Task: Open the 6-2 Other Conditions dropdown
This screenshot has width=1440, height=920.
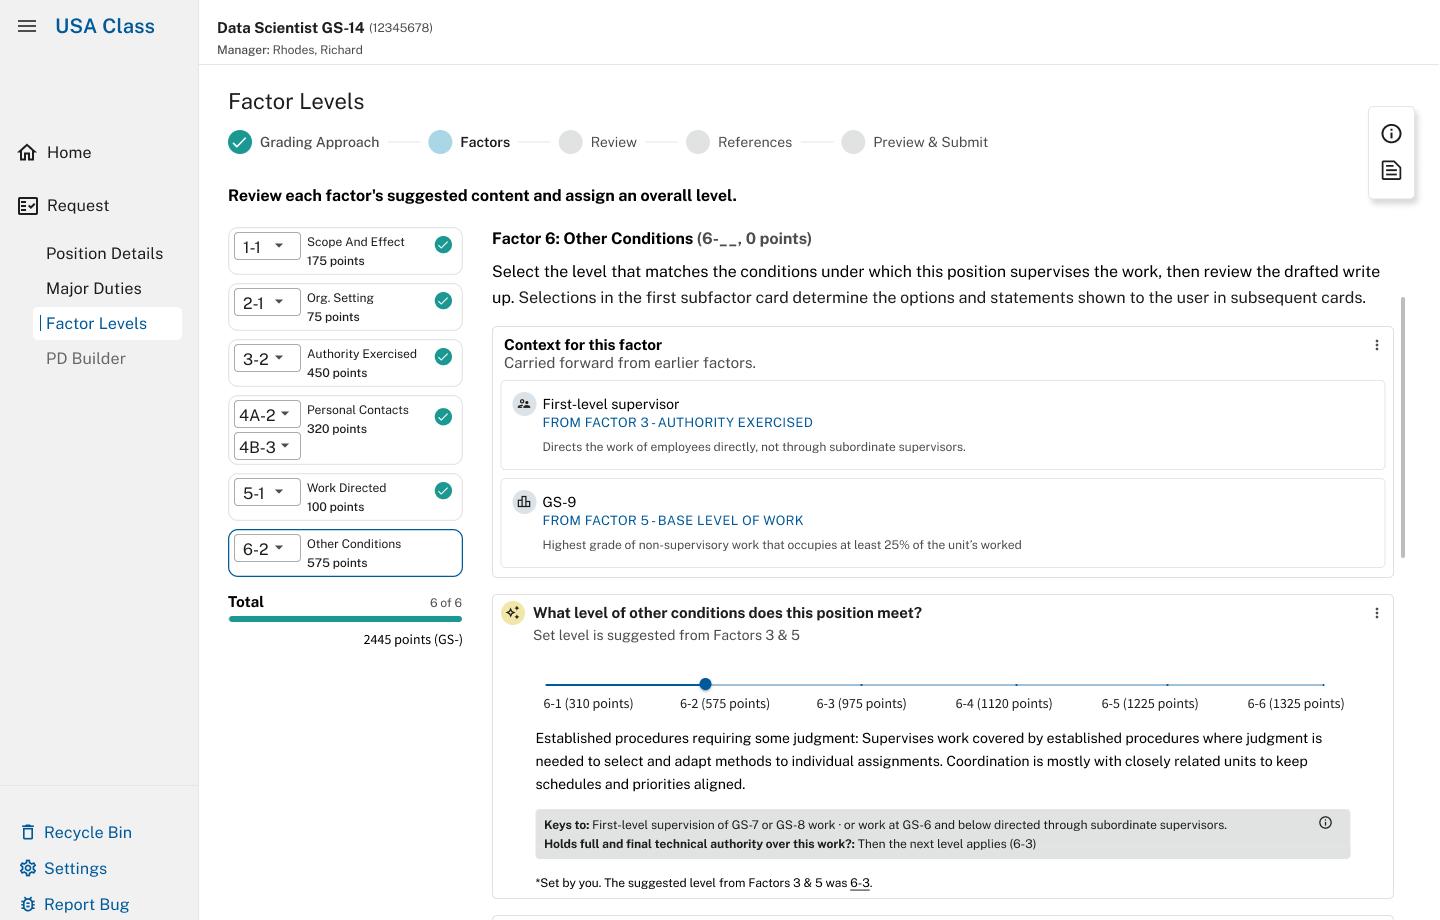Action: (267, 548)
